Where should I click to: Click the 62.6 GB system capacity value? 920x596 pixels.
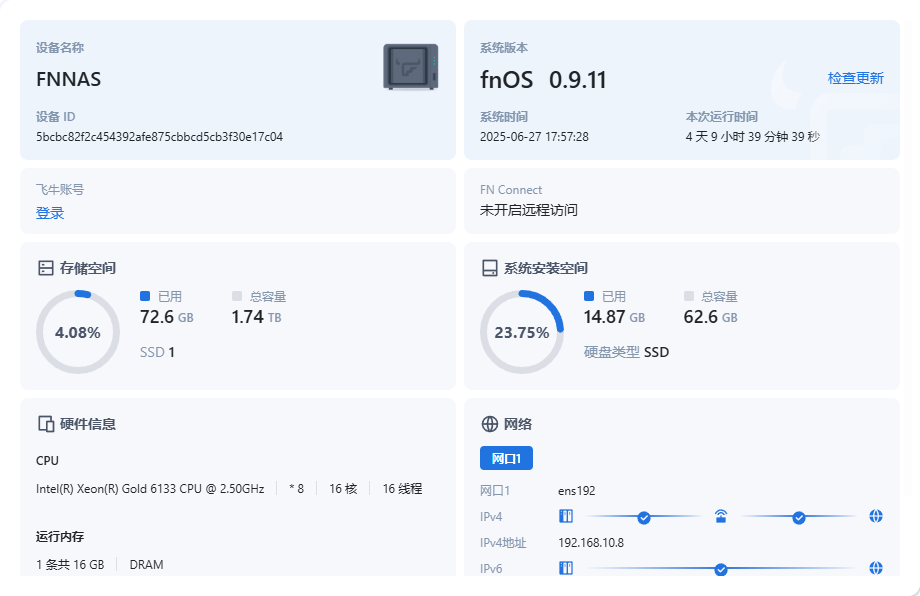pyautogui.click(x=711, y=317)
